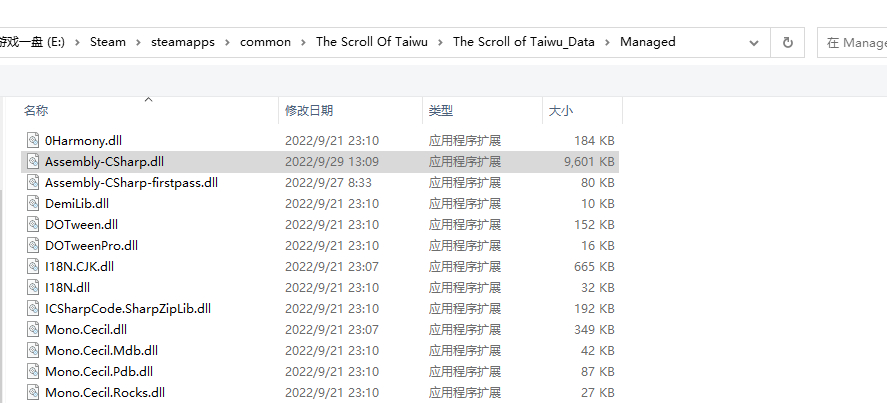887x403 pixels.
Task: Click the 0Harmony.dll file icon
Action: [x=33, y=140]
